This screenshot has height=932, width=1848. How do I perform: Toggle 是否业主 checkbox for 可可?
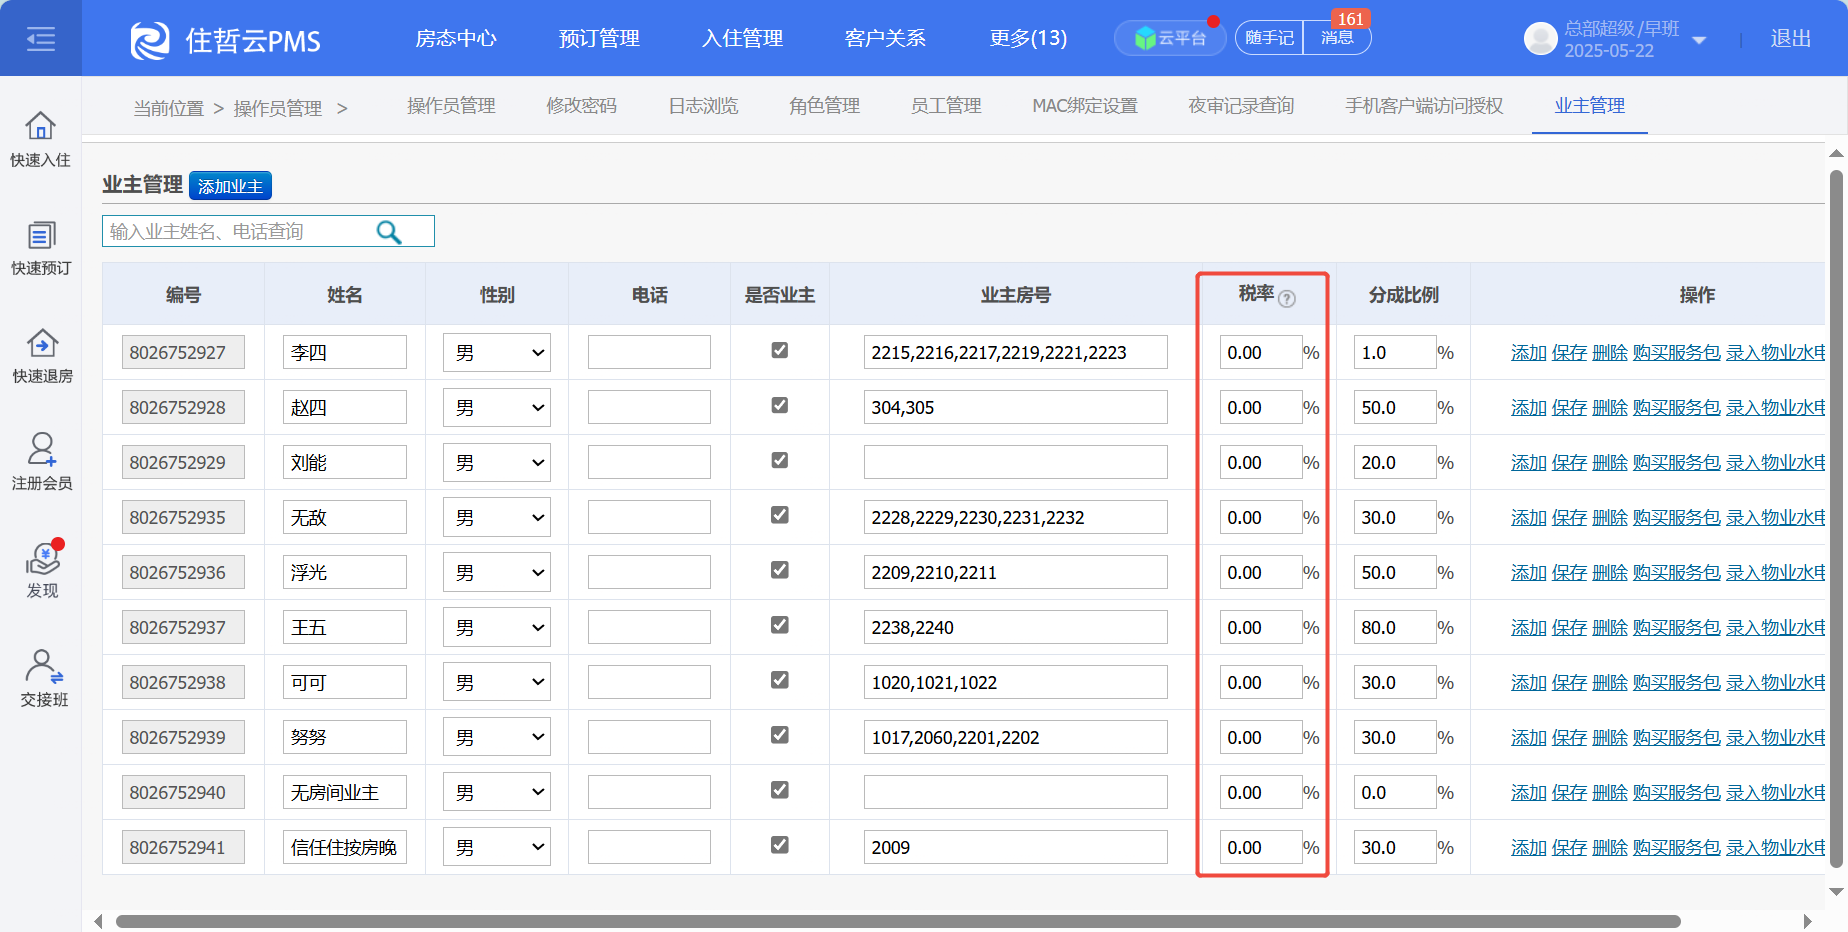point(780,680)
